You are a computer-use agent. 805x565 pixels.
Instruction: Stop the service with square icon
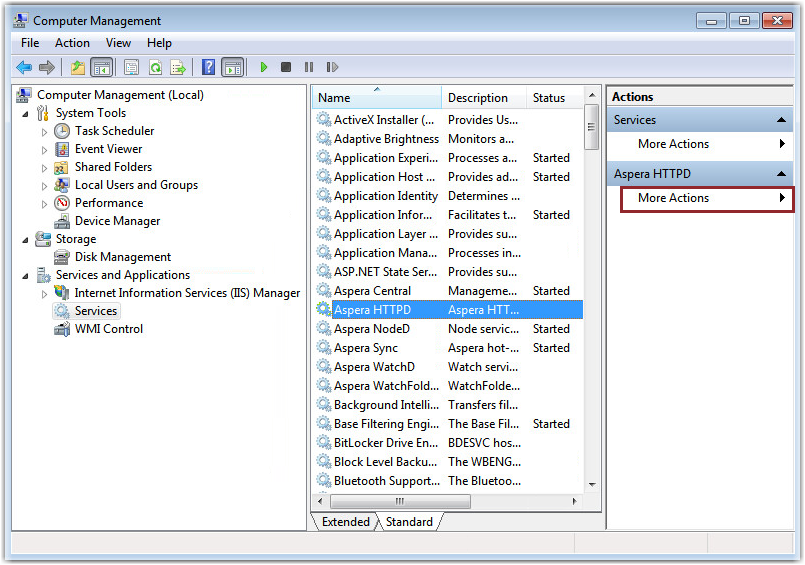coord(286,67)
